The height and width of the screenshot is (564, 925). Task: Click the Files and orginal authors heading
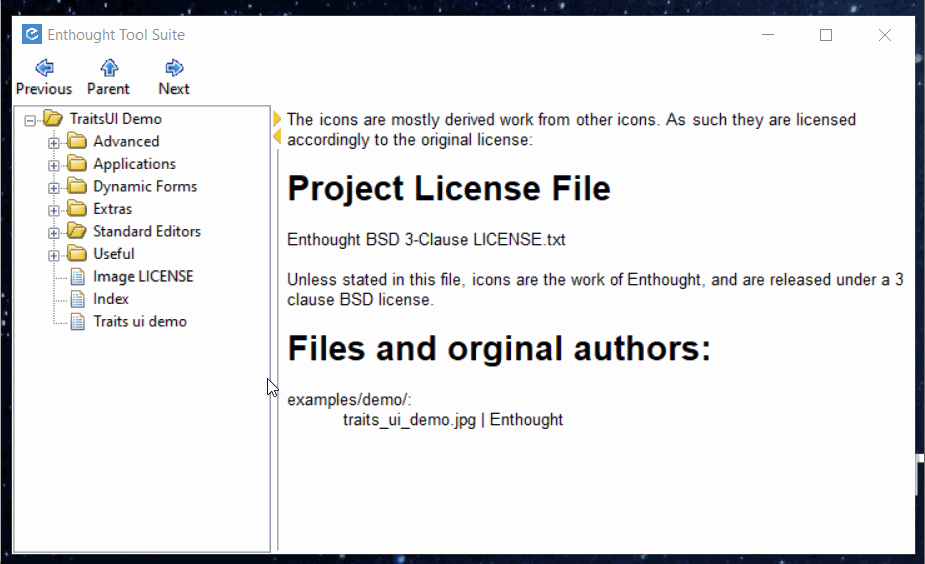pos(499,349)
